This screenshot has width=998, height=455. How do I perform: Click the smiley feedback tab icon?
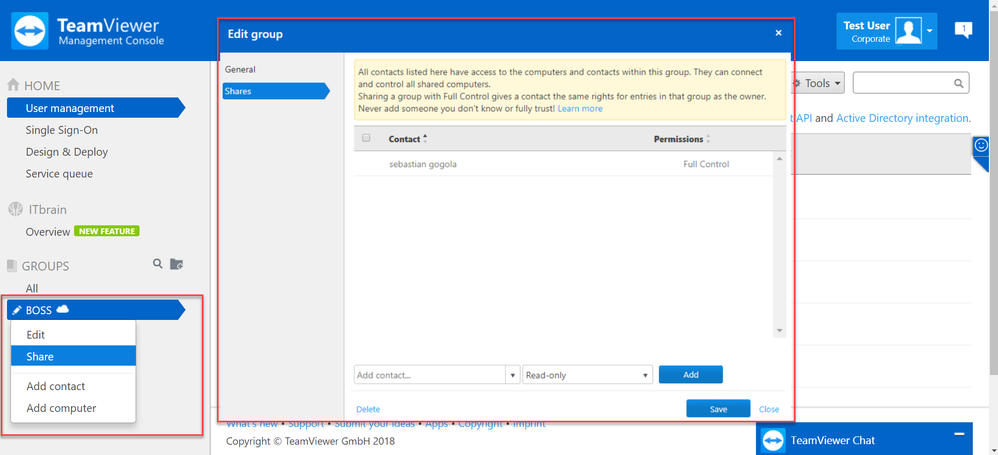[981, 146]
